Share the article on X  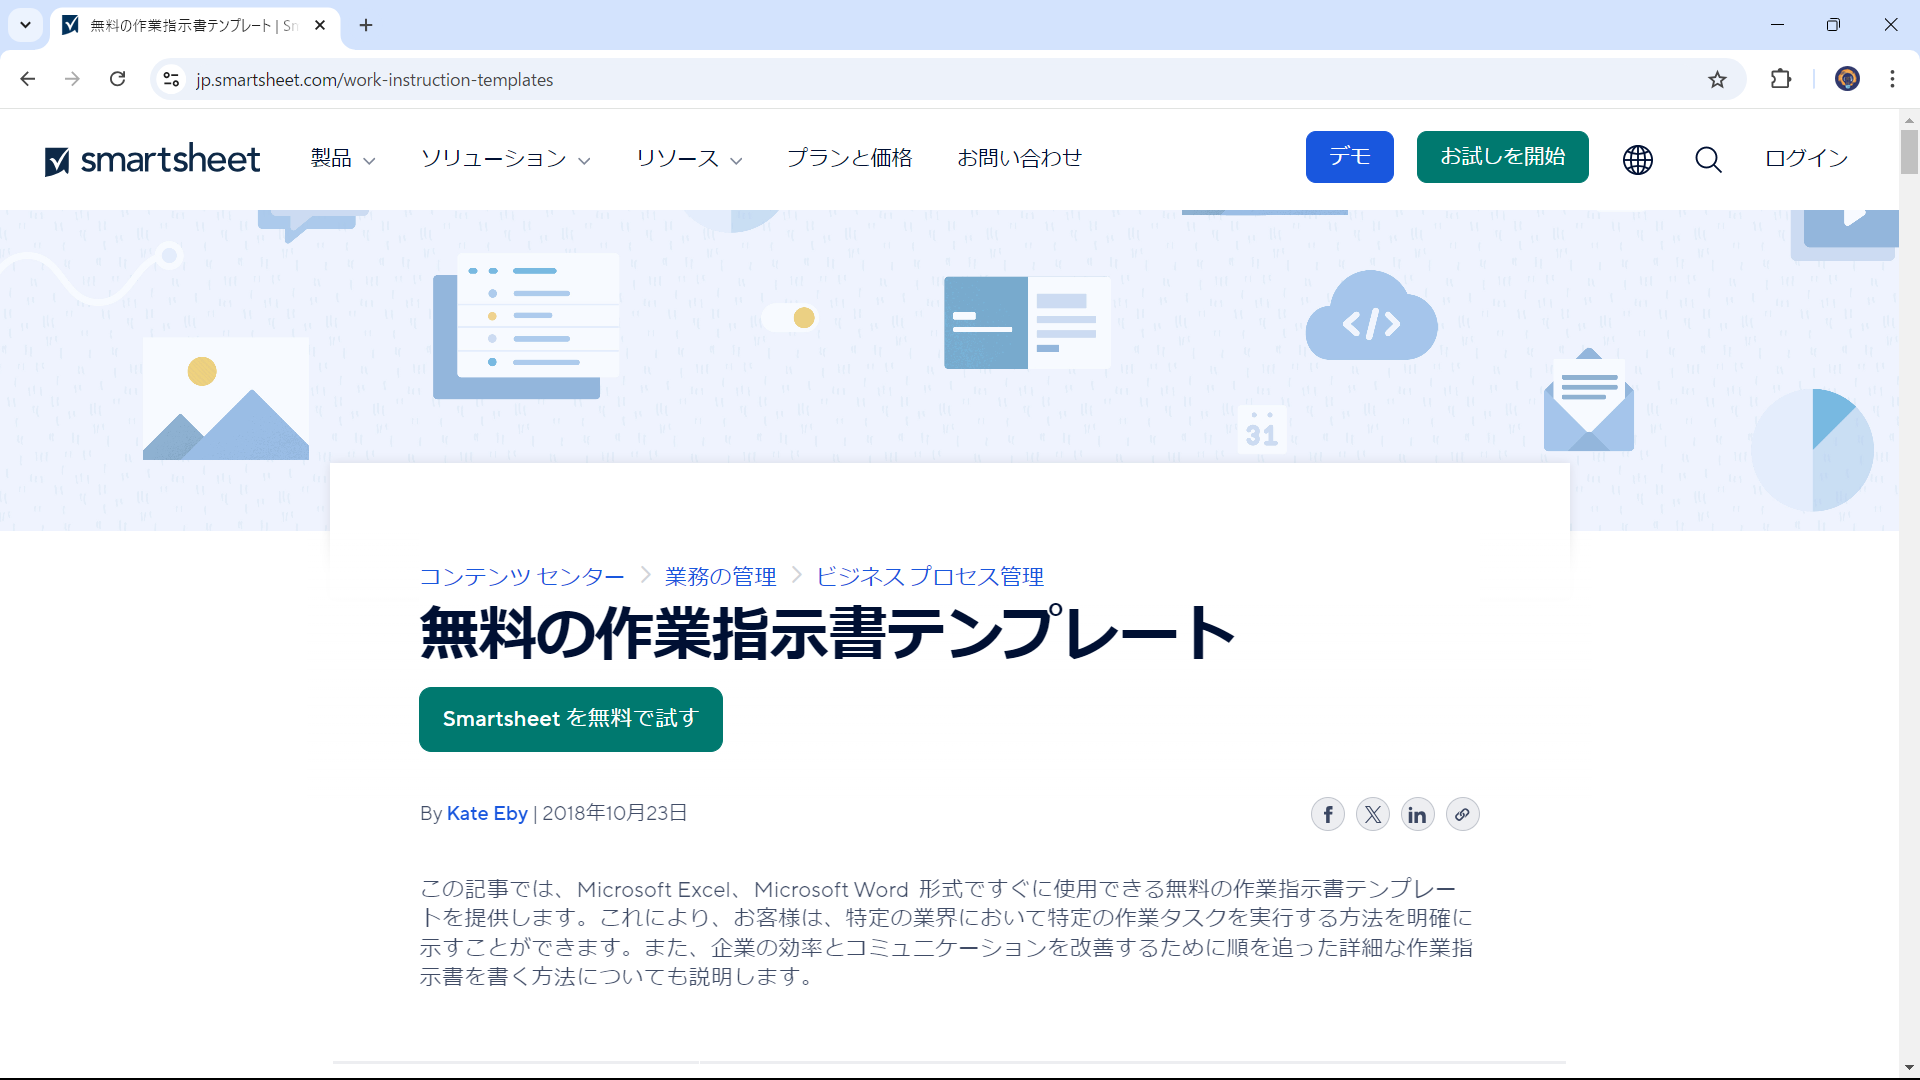(x=1373, y=814)
